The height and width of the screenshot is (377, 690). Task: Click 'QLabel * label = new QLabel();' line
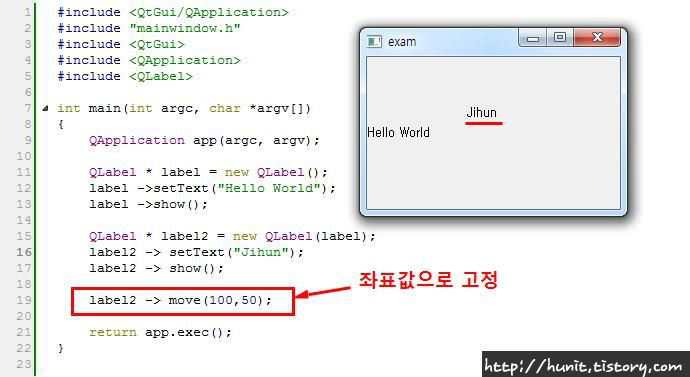pyautogui.click(x=209, y=172)
